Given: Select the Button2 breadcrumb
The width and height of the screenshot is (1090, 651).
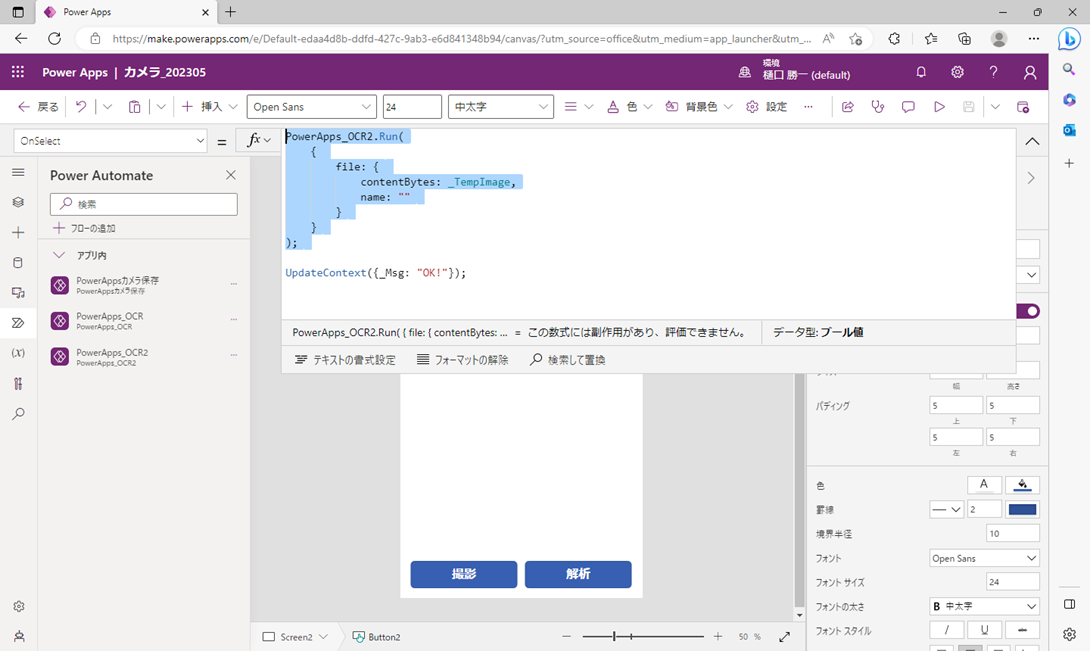Looking at the screenshot, I should point(376,636).
